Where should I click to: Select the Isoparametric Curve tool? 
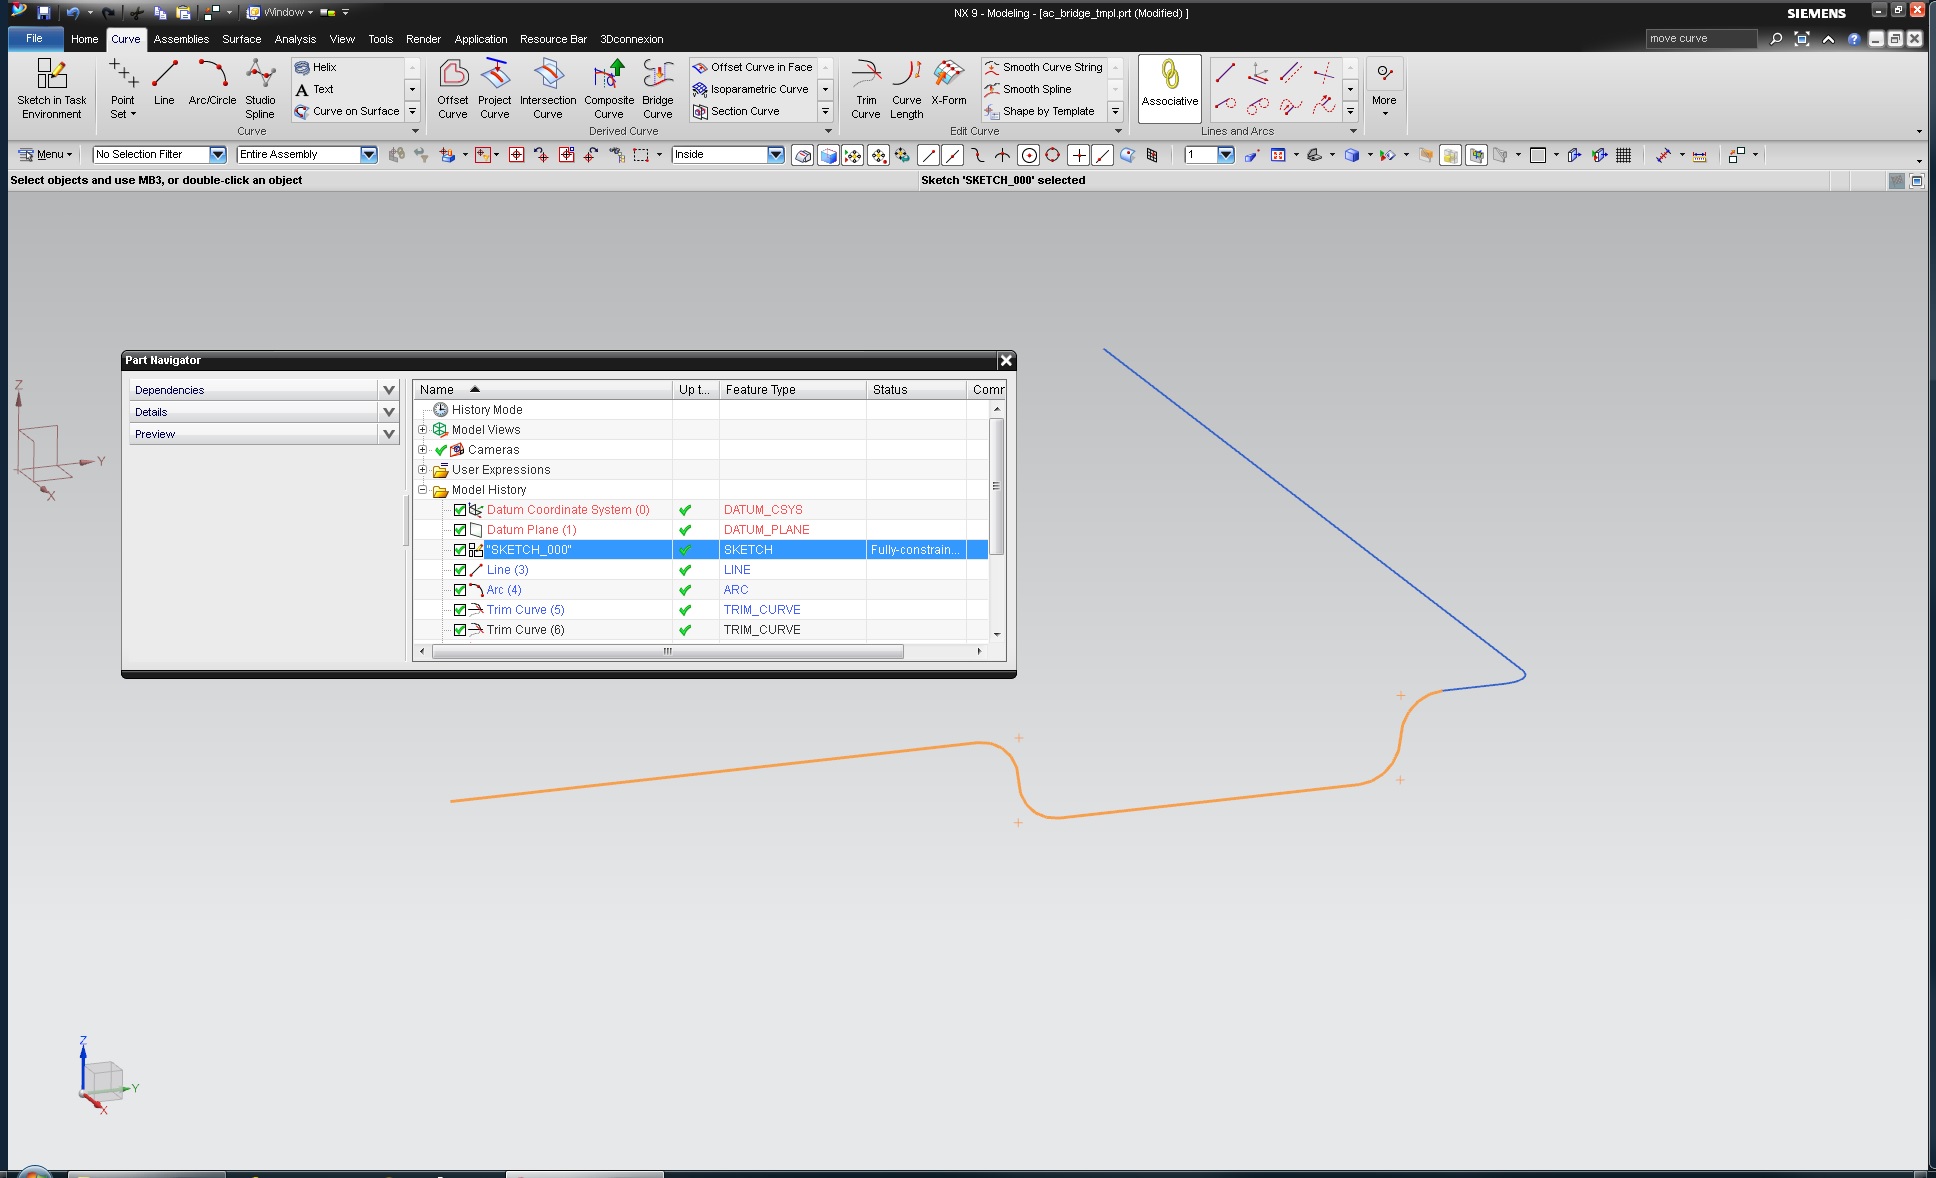[x=751, y=89]
